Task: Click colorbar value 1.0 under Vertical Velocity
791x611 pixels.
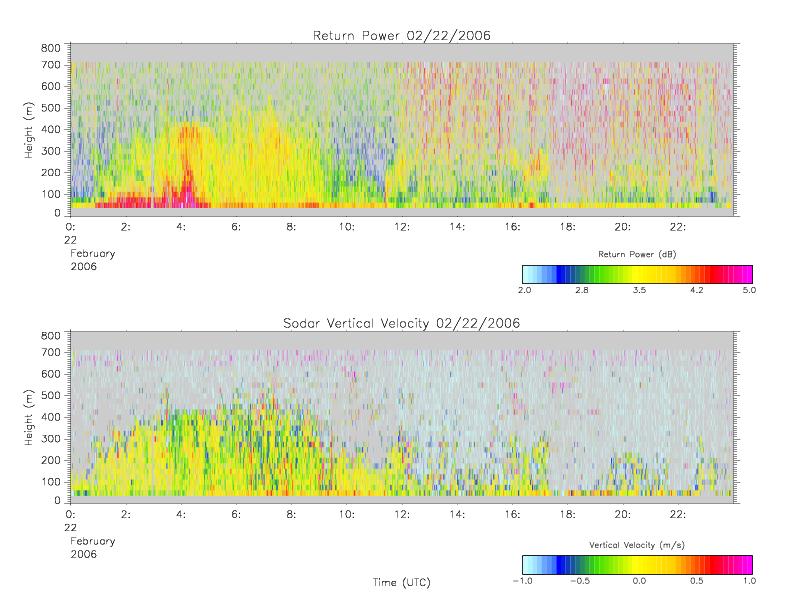Action: click(x=749, y=581)
